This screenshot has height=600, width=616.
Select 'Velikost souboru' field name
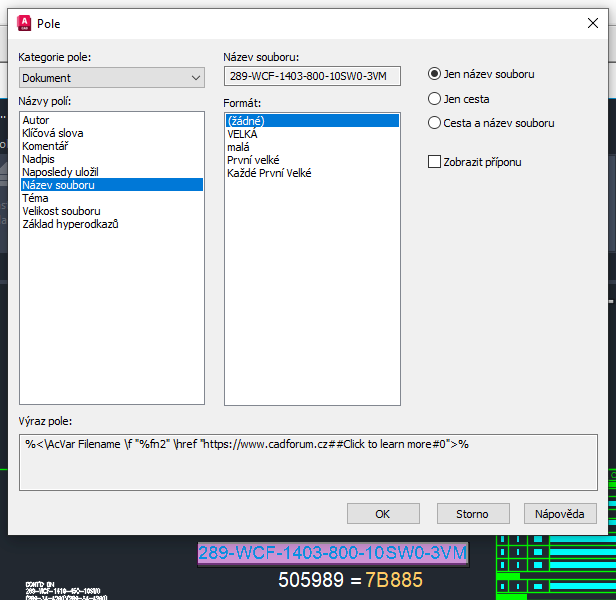click(61, 211)
